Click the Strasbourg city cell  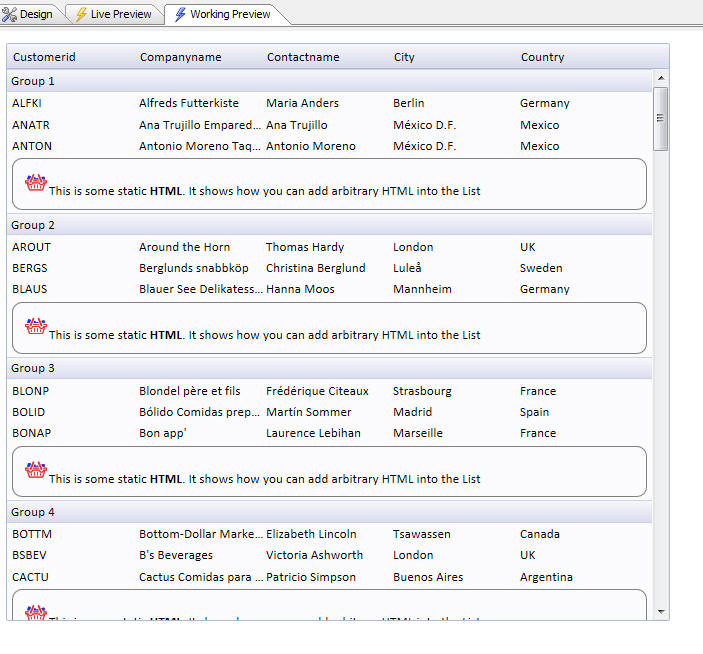pyautogui.click(x=422, y=391)
